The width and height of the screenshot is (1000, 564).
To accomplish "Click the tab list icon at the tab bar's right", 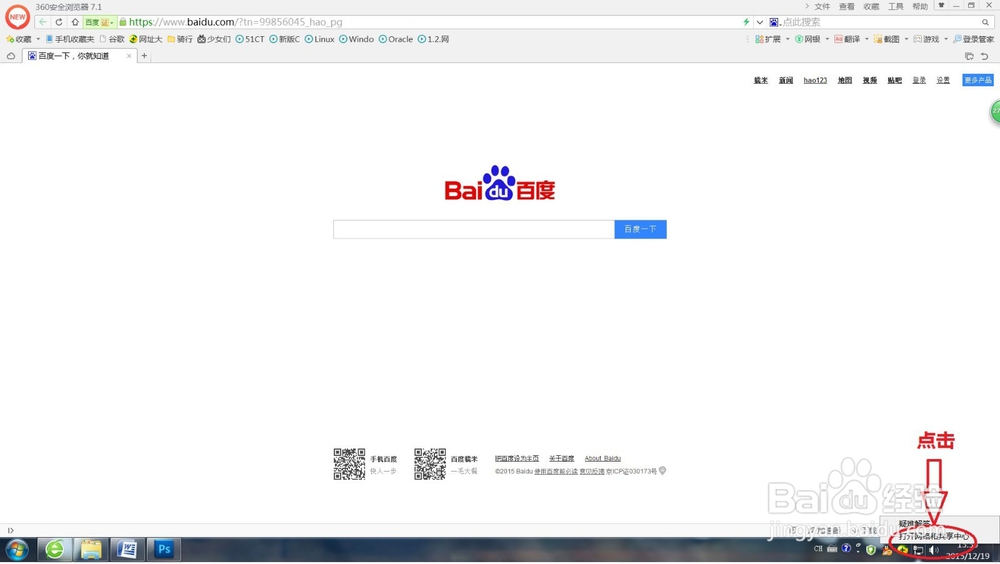I will (969, 56).
